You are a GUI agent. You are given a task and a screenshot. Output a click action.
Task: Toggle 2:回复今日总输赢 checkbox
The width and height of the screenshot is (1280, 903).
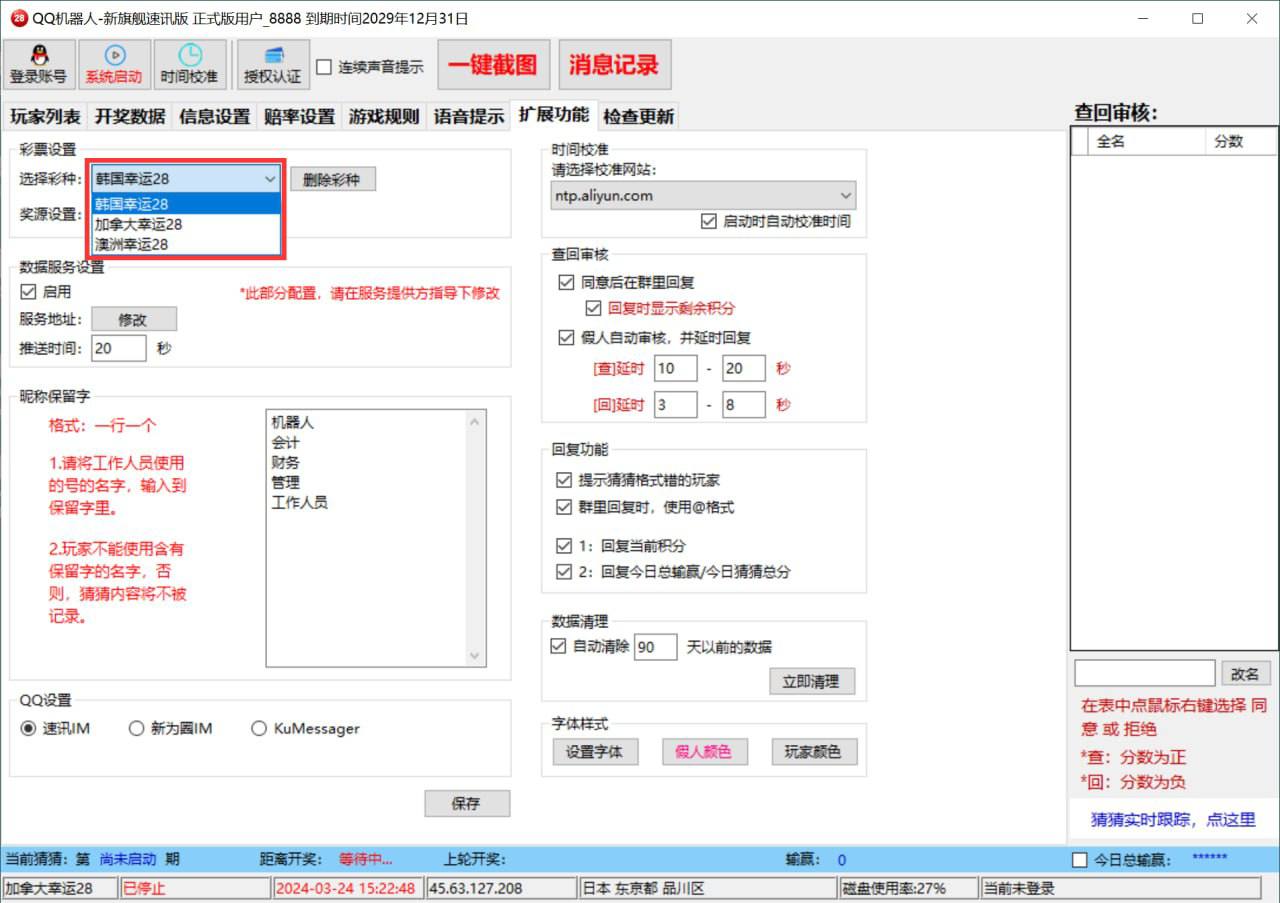click(564, 572)
